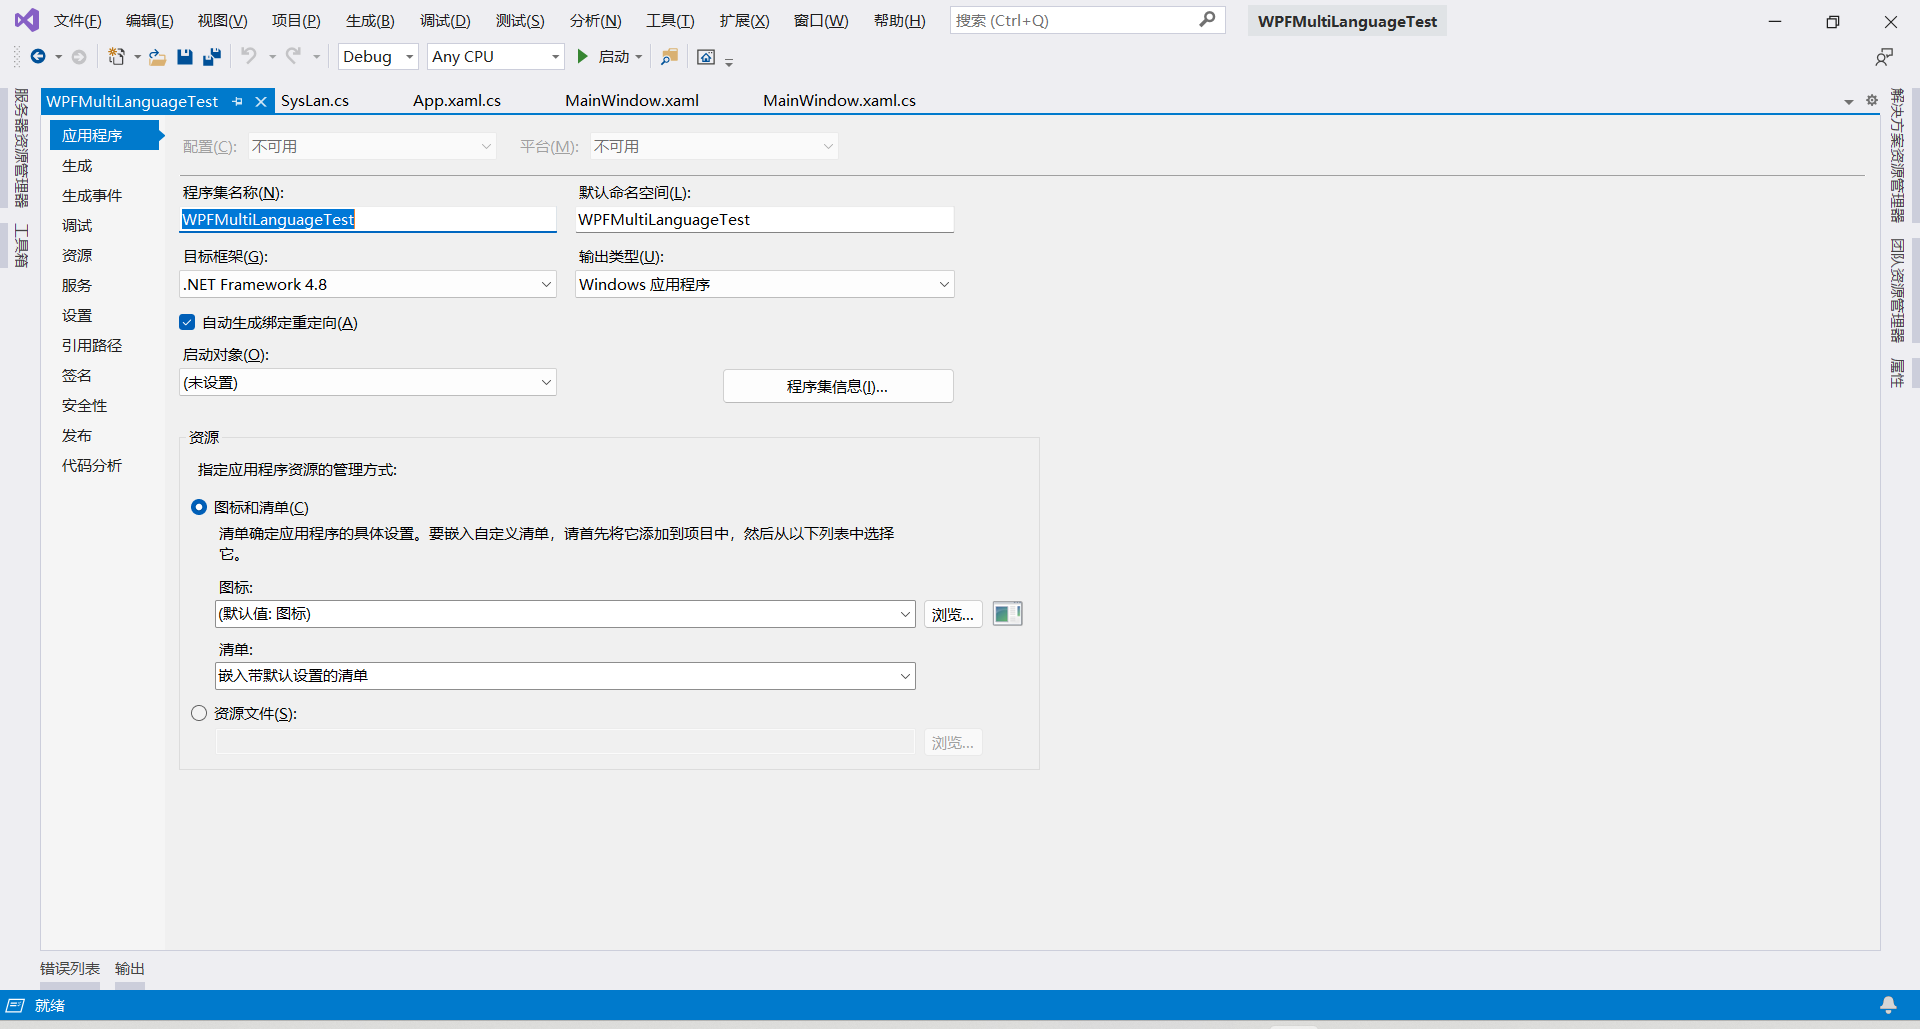This screenshot has height=1029, width=1920.
Task: Open the startup object (未设置) dropdown
Action: pos(368,382)
